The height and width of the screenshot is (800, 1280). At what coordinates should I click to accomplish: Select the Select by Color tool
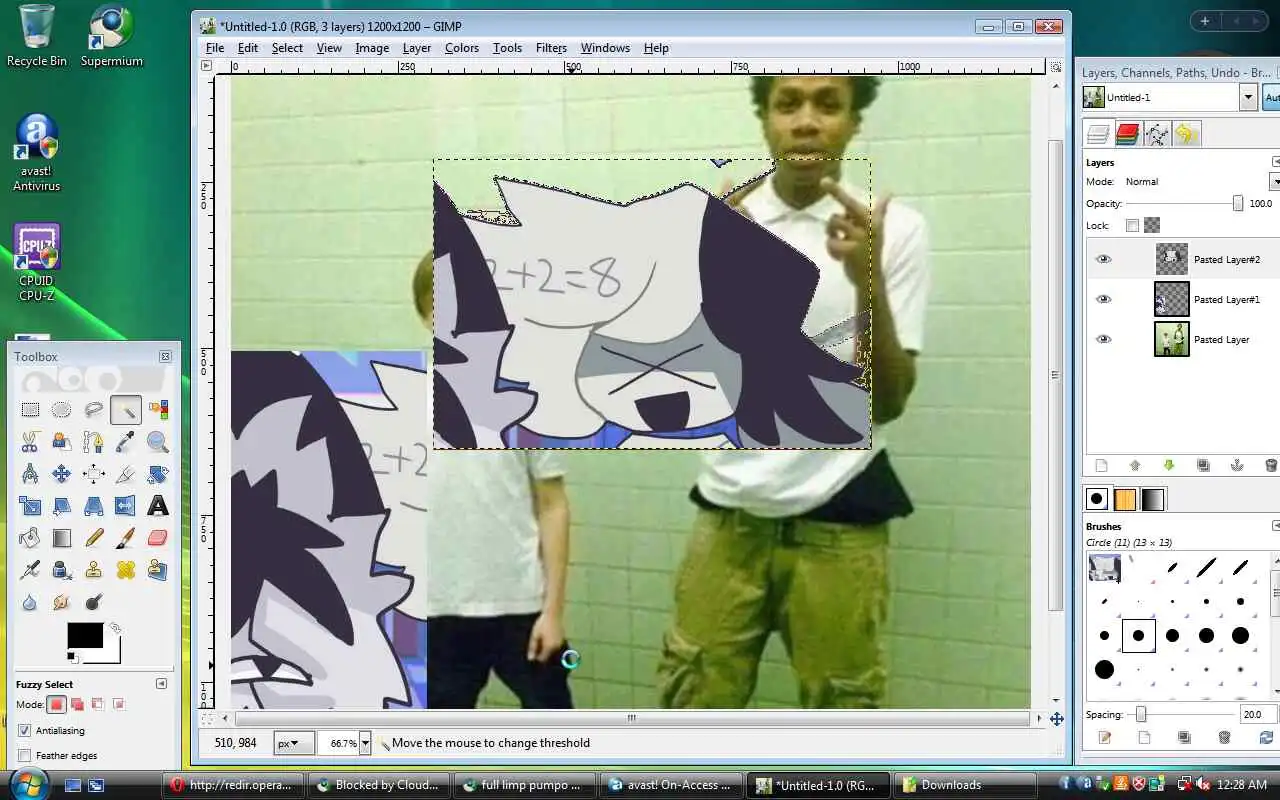(x=158, y=409)
